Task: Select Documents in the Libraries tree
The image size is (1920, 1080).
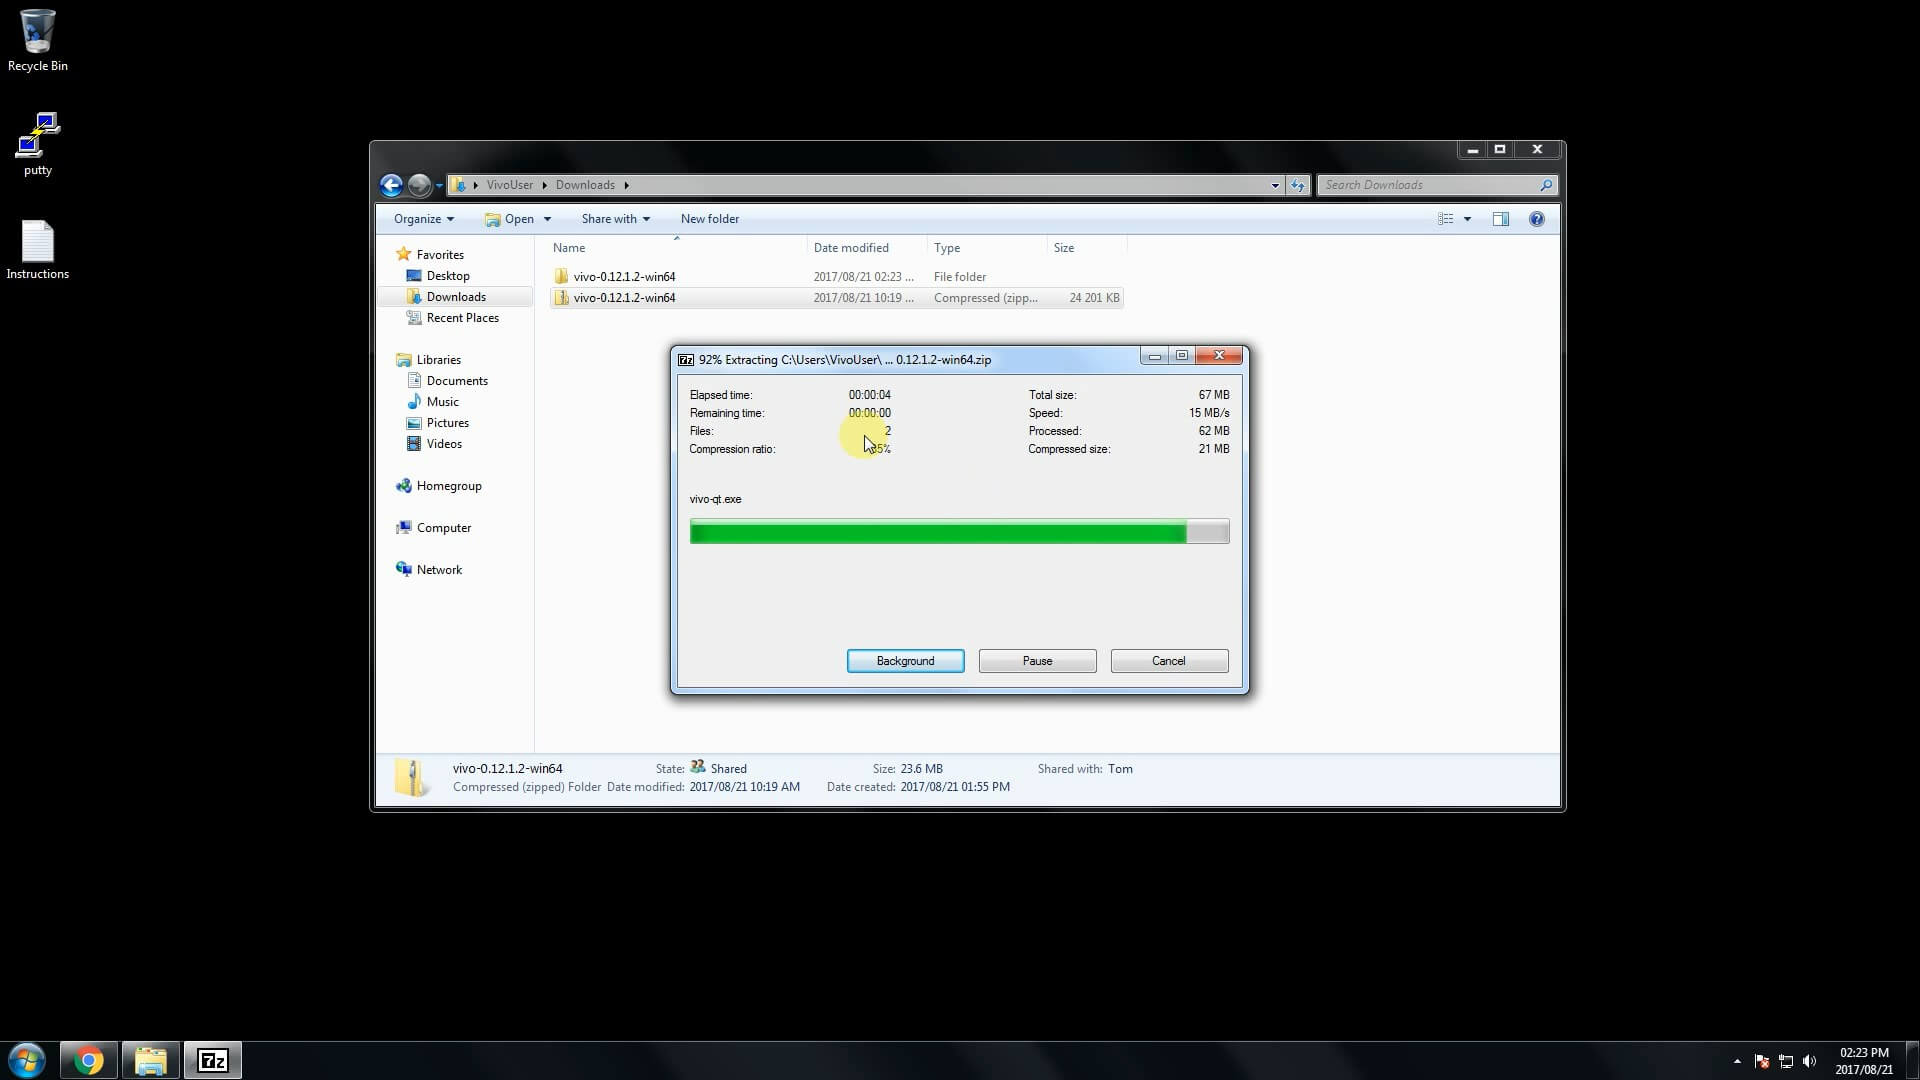Action: (456, 381)
